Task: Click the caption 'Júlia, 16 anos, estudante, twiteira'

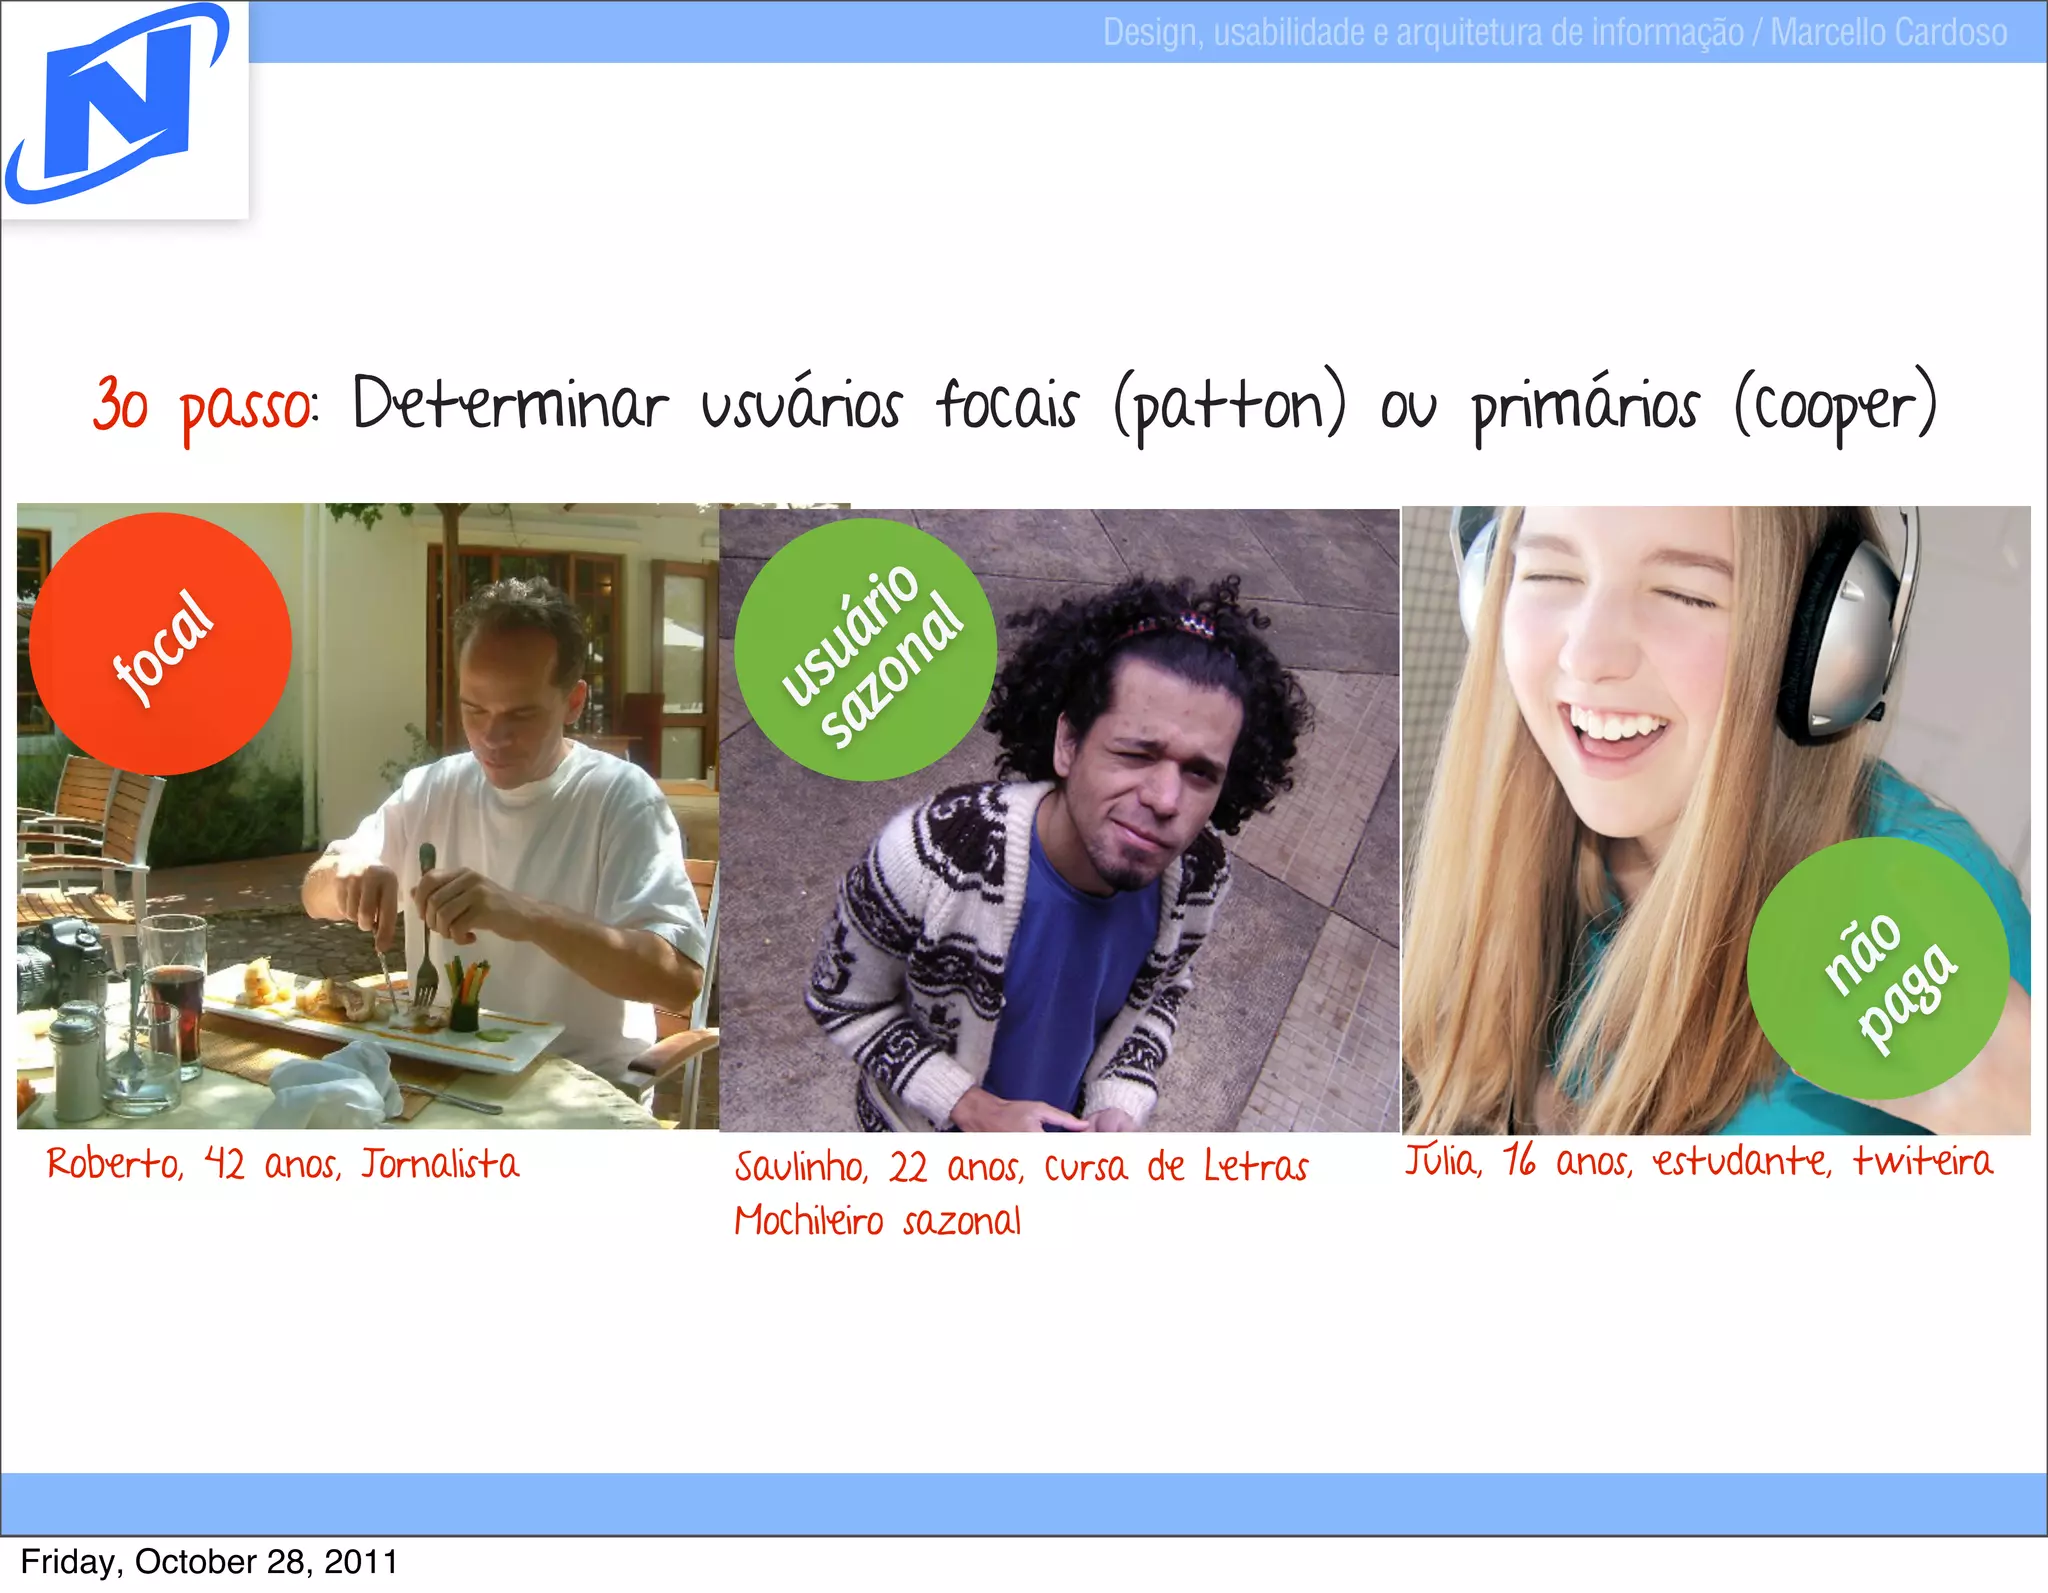Action: click(x=1698, y=1161)
